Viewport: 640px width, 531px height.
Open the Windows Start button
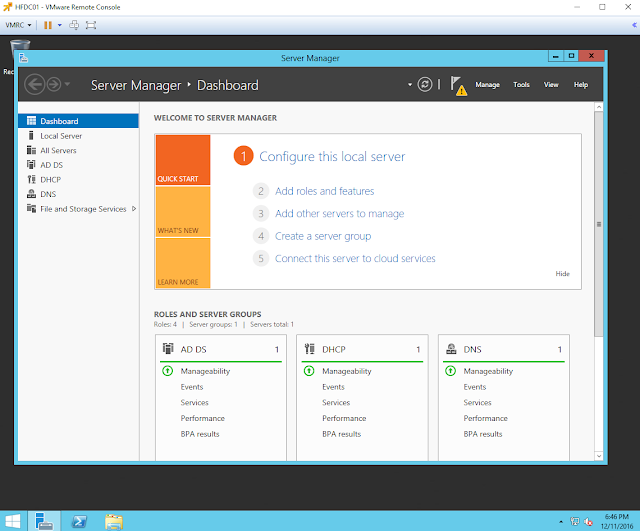13,521
